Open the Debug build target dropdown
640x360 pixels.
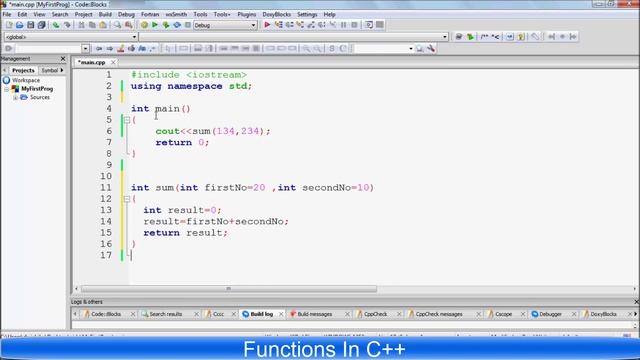253,25
